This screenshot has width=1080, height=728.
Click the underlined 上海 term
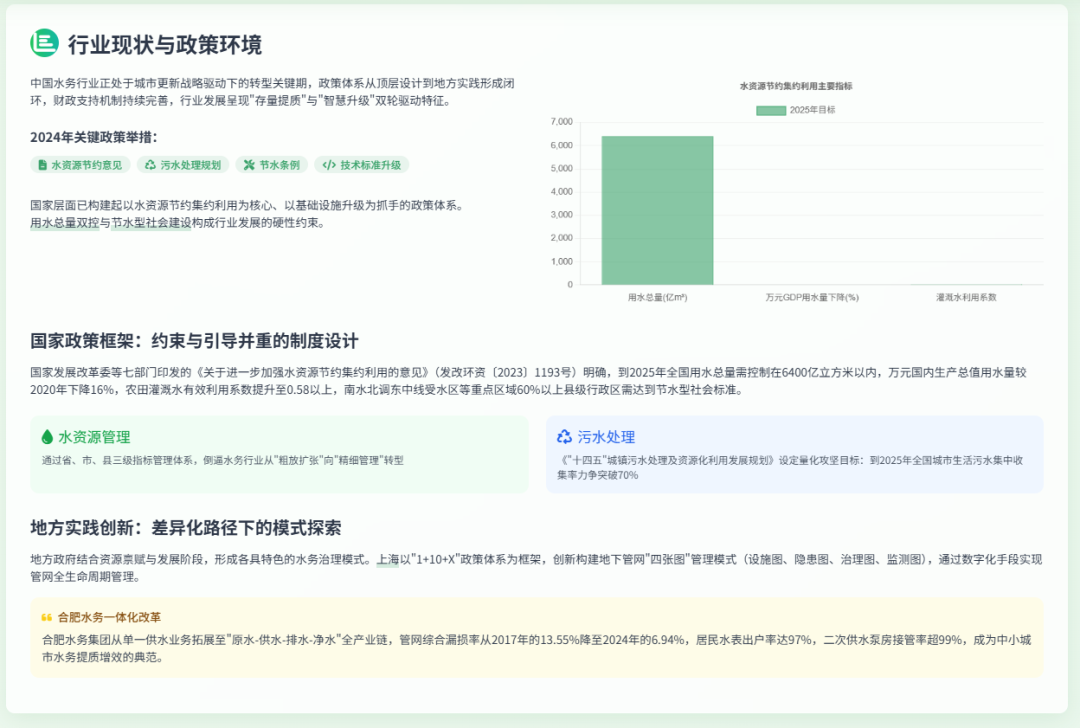(388, 560)
